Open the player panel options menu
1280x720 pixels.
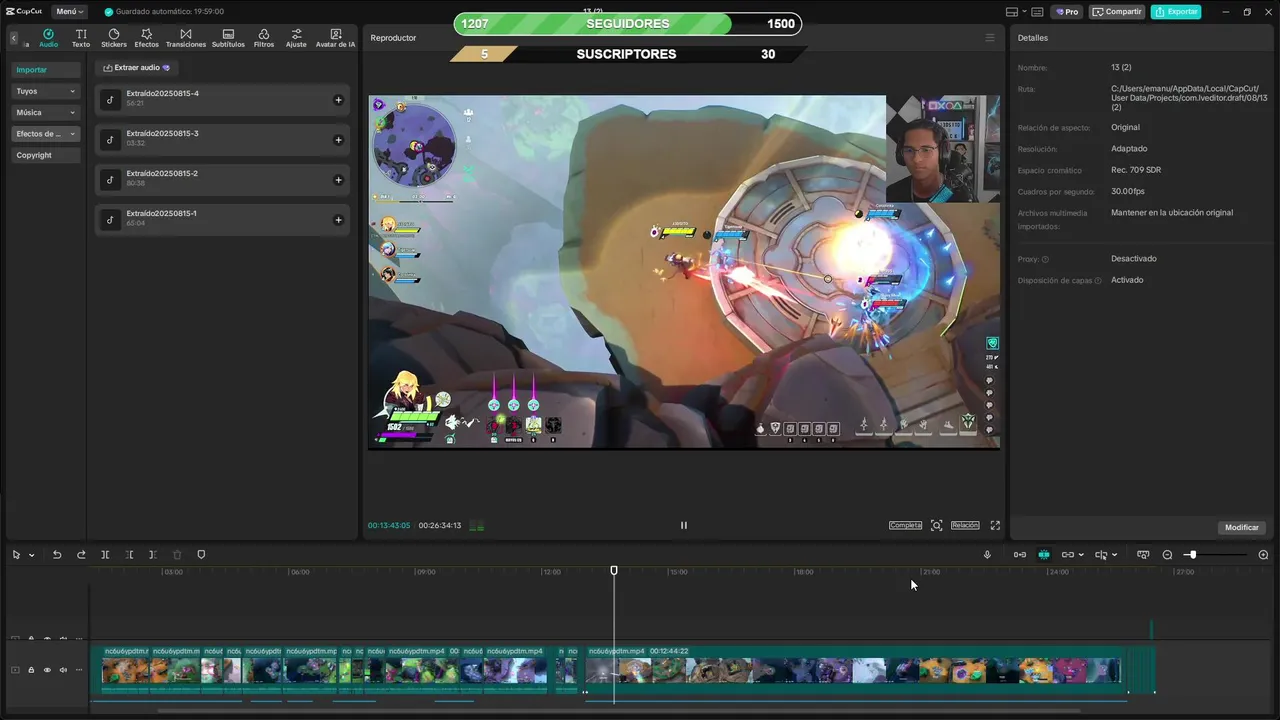(990, 38)
